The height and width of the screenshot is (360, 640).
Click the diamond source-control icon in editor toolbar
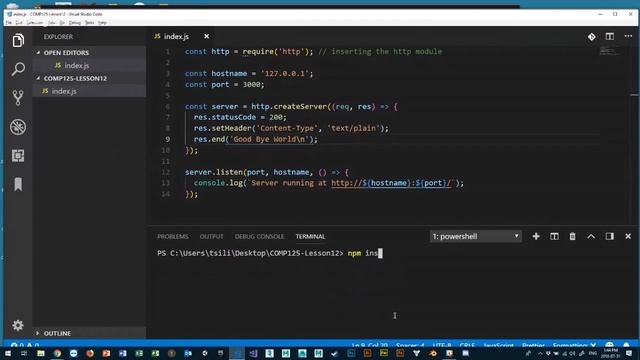tap(591, 37)
